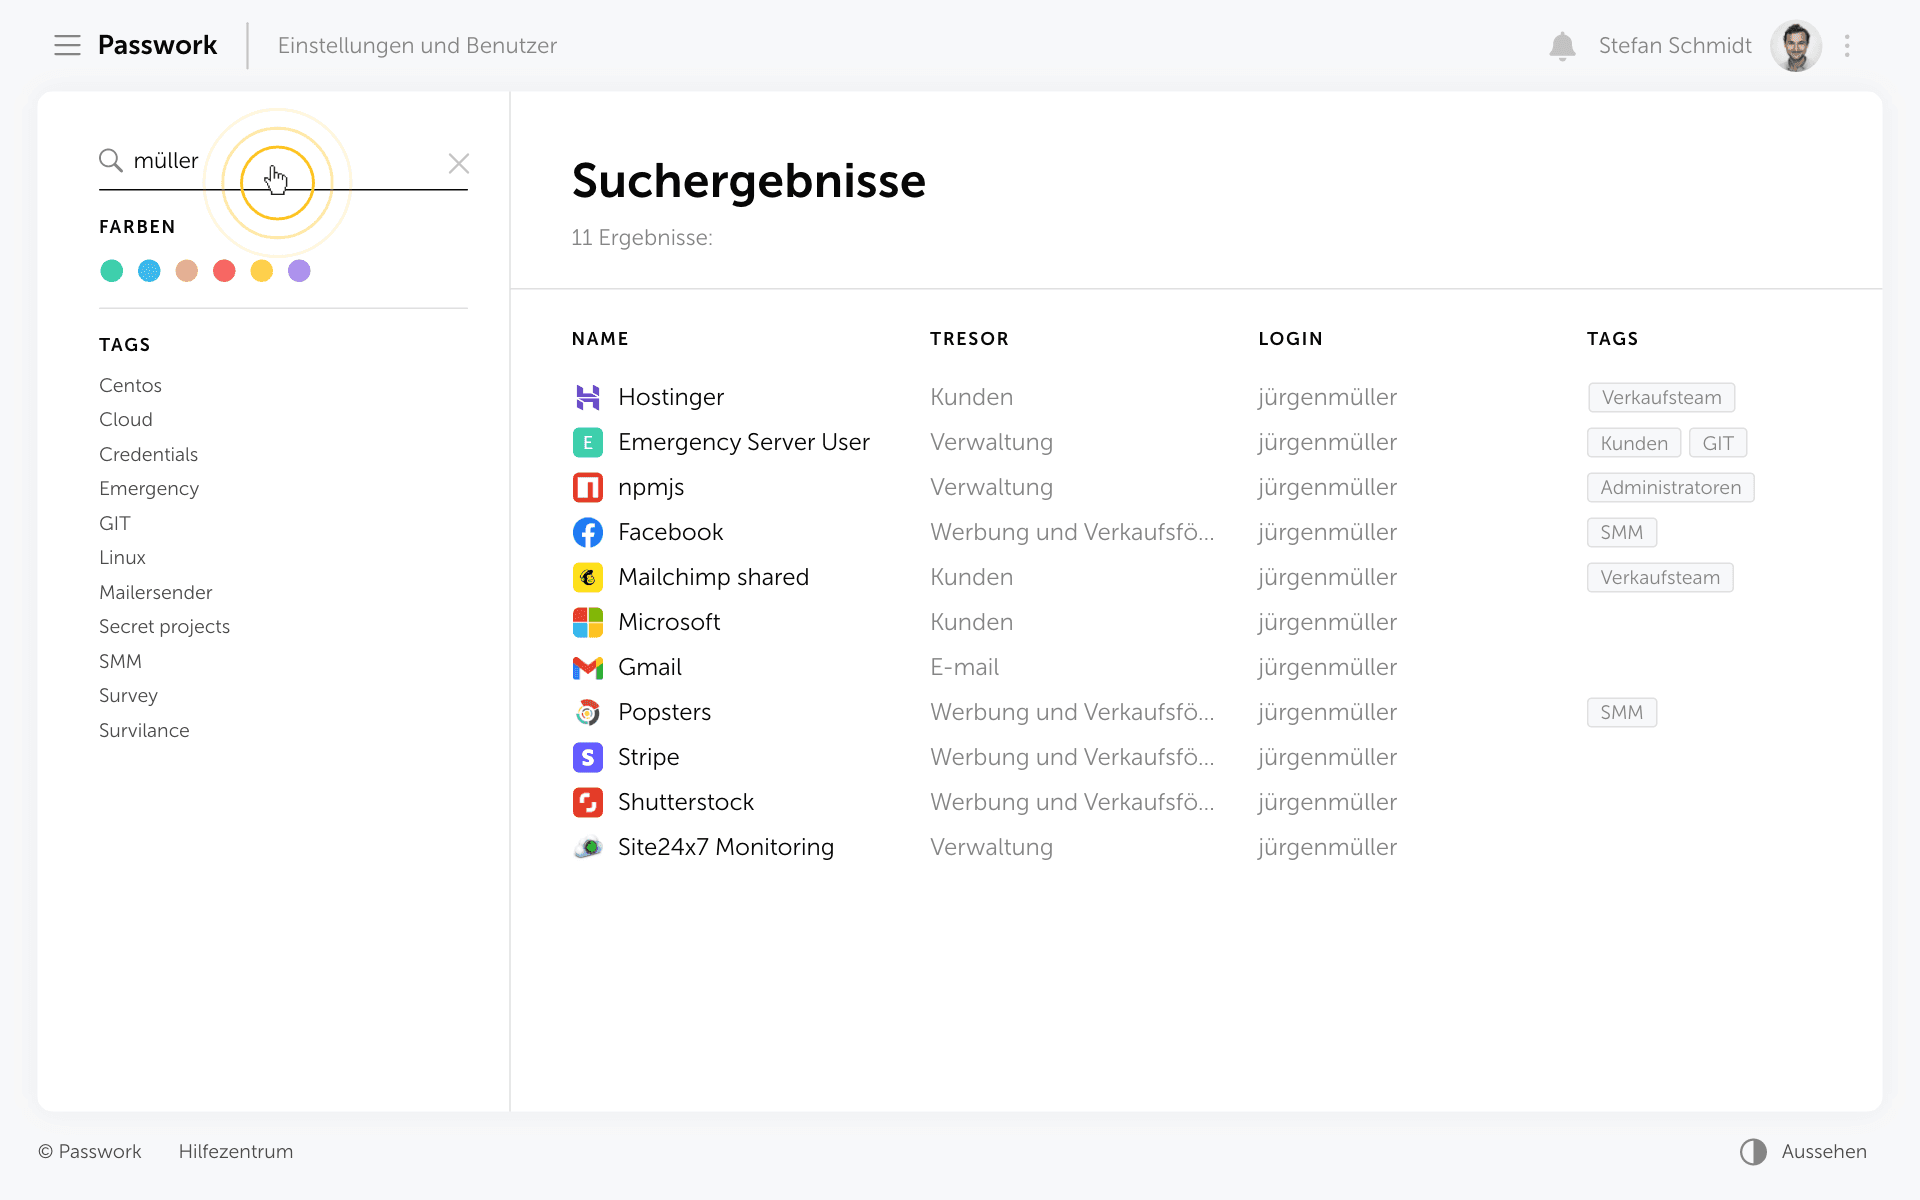Screen dimensions: 1920x1200
Task: Click the Shutterstock logo icon
Action: click(x=588, y=802)
